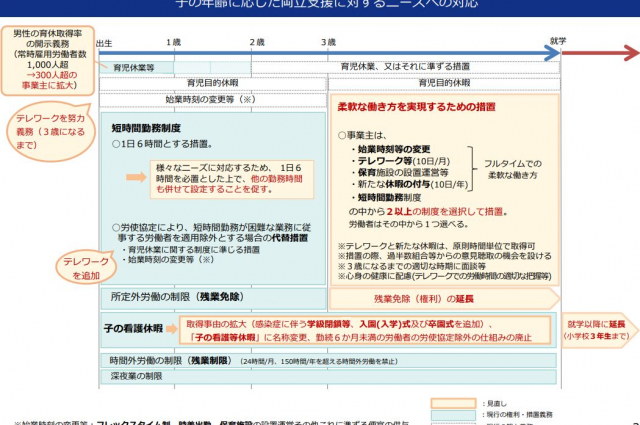Click the 2歳 timeline label
Viewport: 640px width, 425px height.
tap(257, 42)
